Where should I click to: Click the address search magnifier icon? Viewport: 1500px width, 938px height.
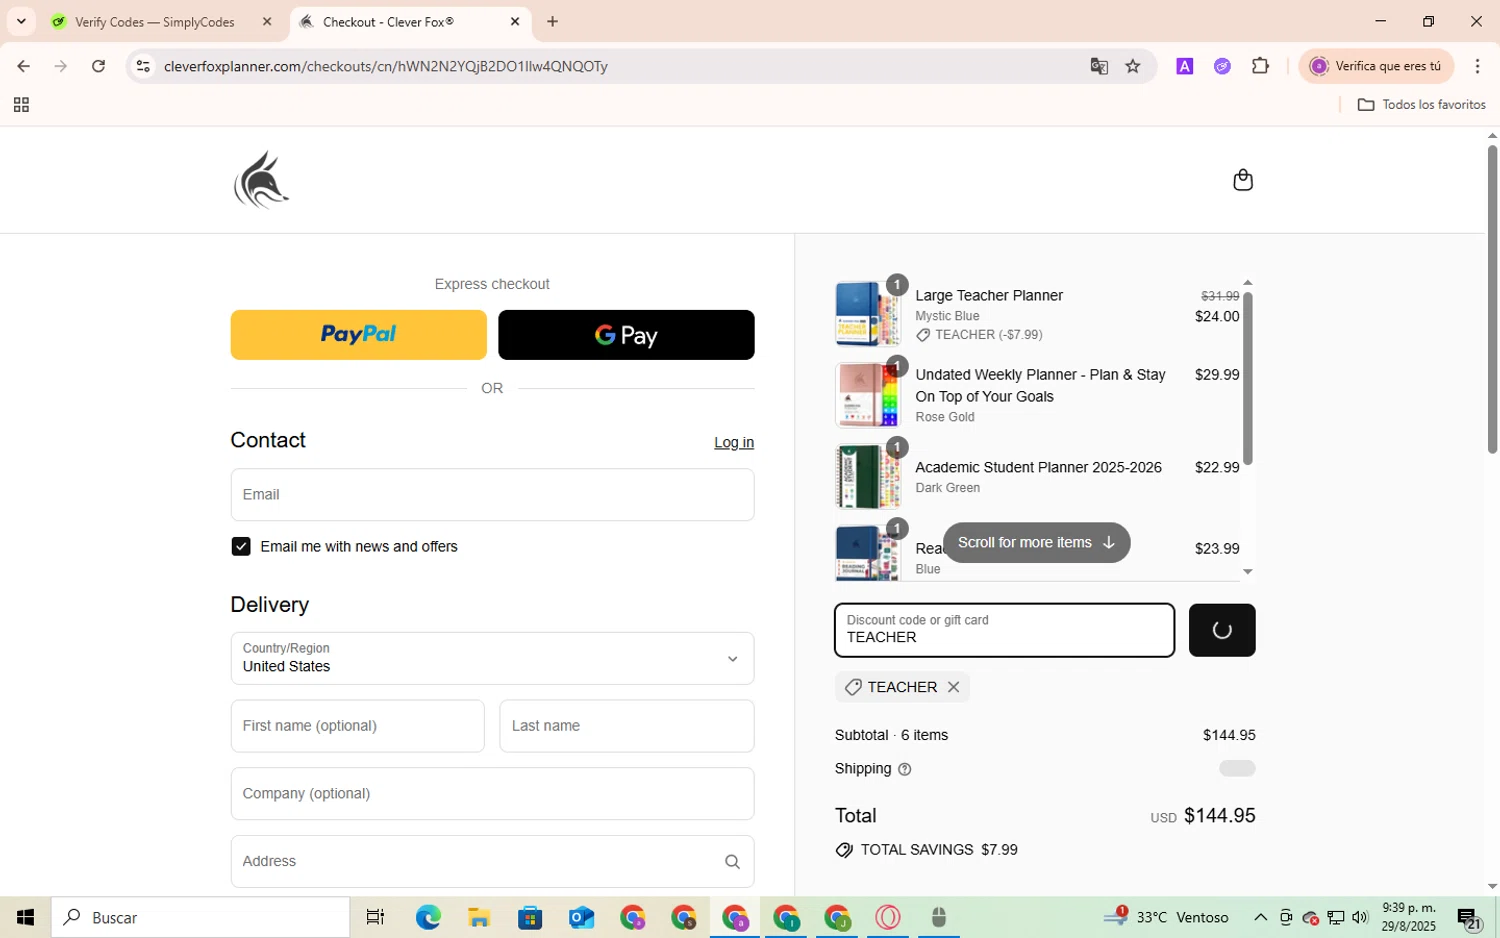[732, 862]
